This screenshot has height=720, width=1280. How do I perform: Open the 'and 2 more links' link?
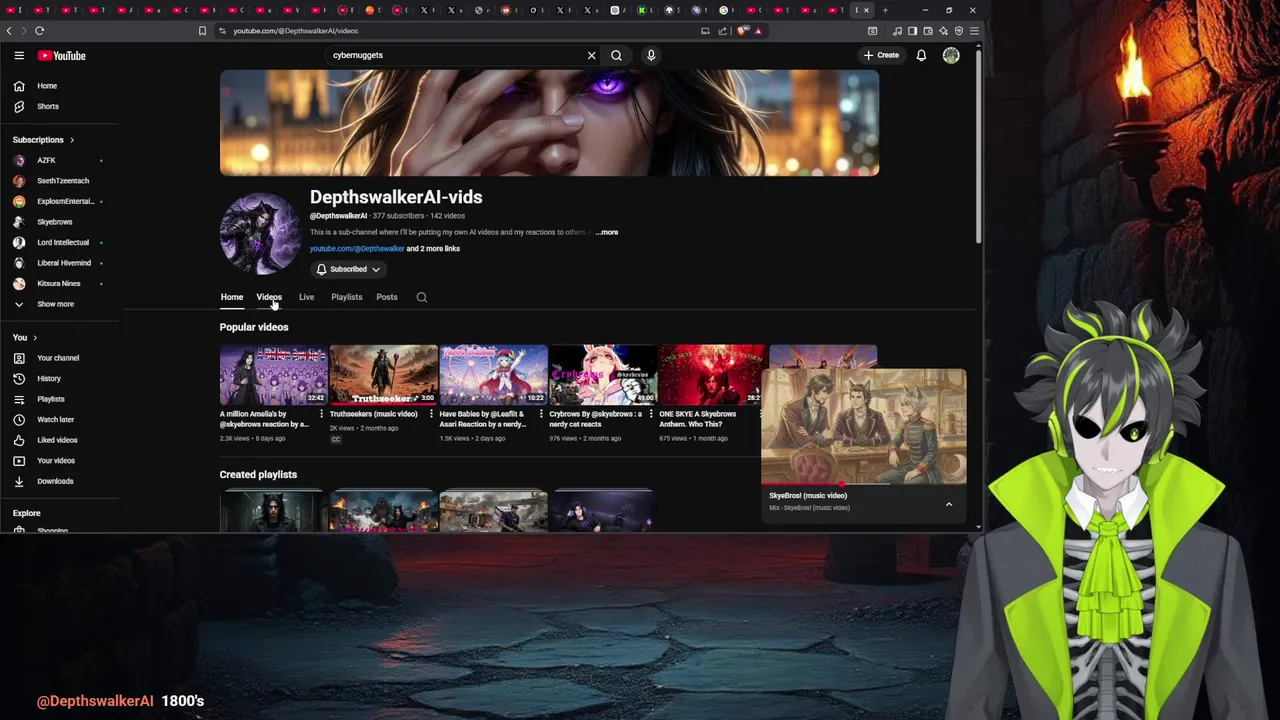pyautogui.click(x=433, y=249)
